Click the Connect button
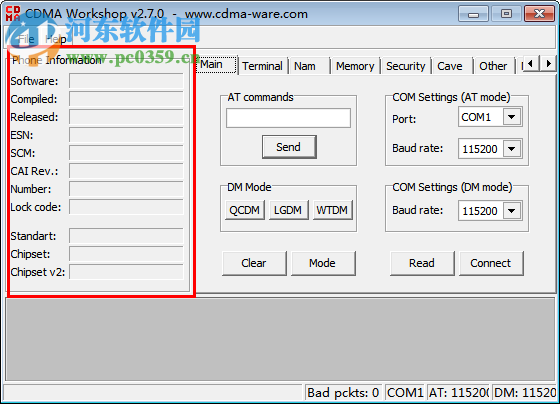Viewport: 560px width, 404px height. pos(491,263)
